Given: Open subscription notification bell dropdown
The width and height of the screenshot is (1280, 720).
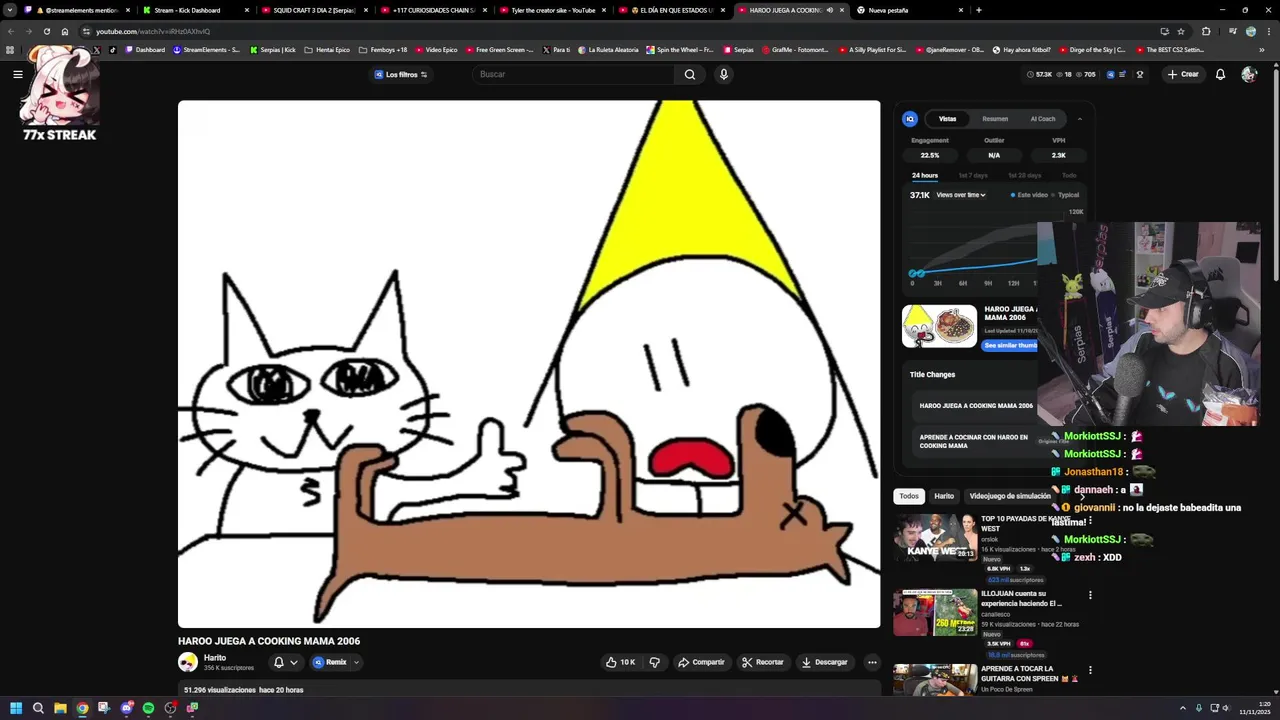Looking at the screenshot, I should (x=285, y=662).
